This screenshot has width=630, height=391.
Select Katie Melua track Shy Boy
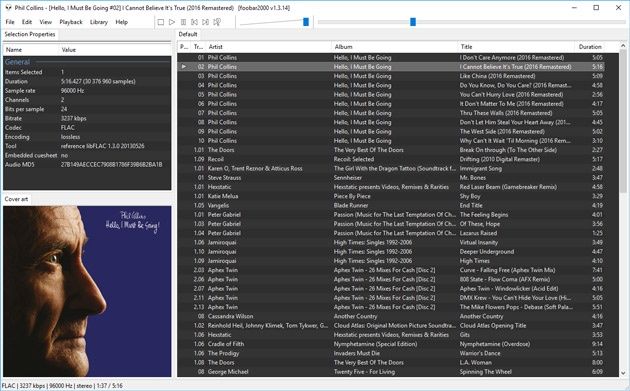click(x=391, y=196)
